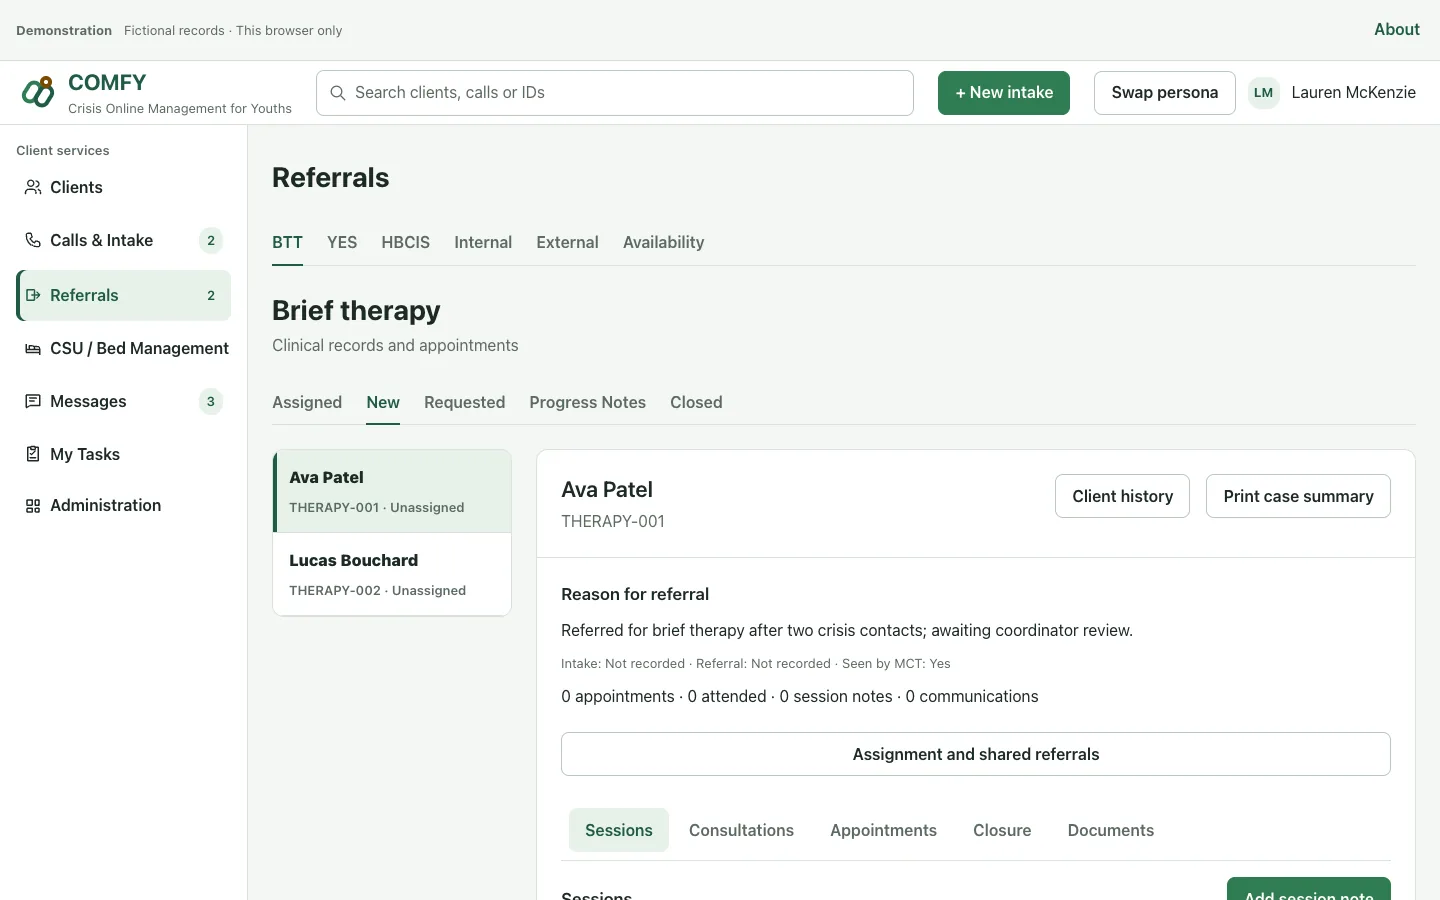The width and height of the screenshot is (1440, 900).
Task: Click the search magnifier icon
Action: (x=338, y=93)
